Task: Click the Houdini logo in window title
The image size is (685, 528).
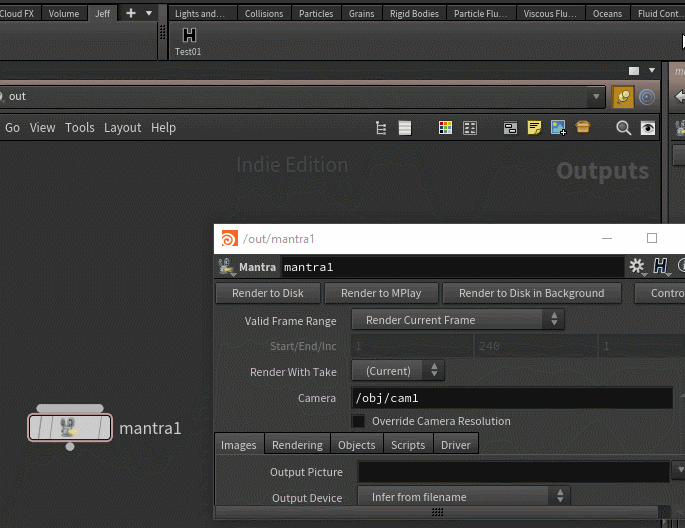Action: (x=230, y=238)
